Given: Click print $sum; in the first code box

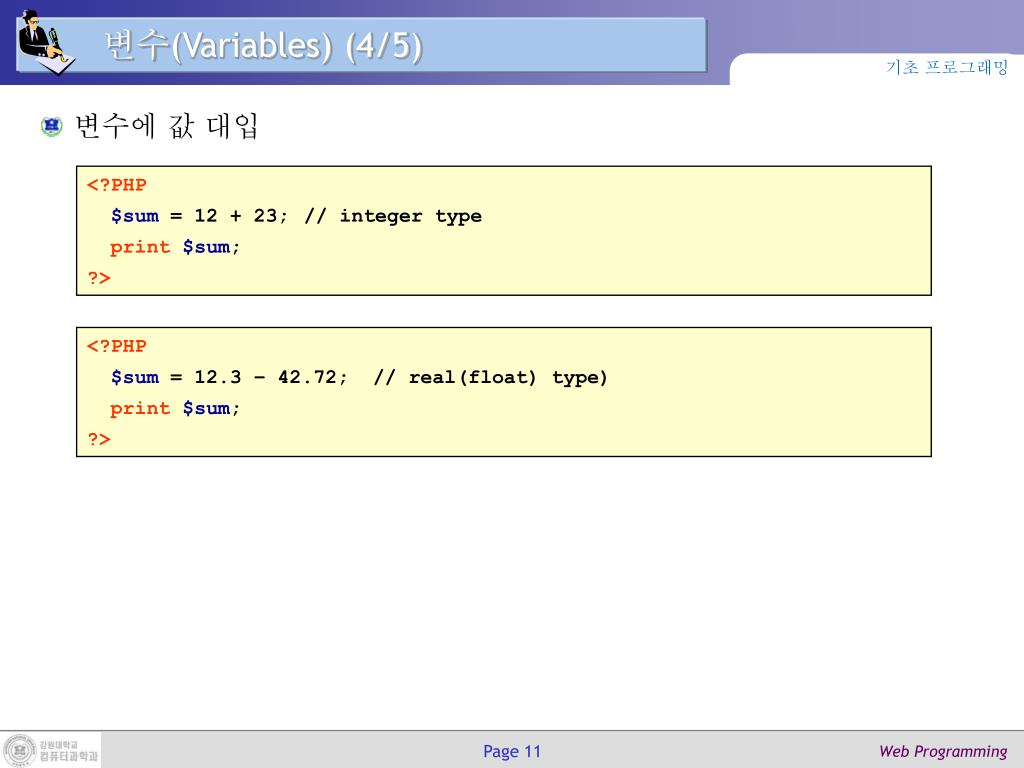Looking at the screenshot, I should coord(175,248).
